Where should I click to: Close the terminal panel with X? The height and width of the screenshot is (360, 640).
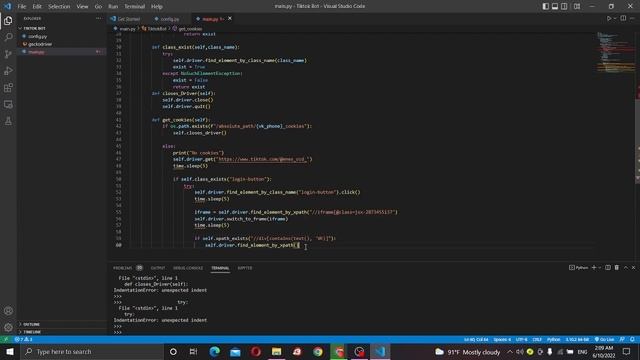click(x=633, y=267)
